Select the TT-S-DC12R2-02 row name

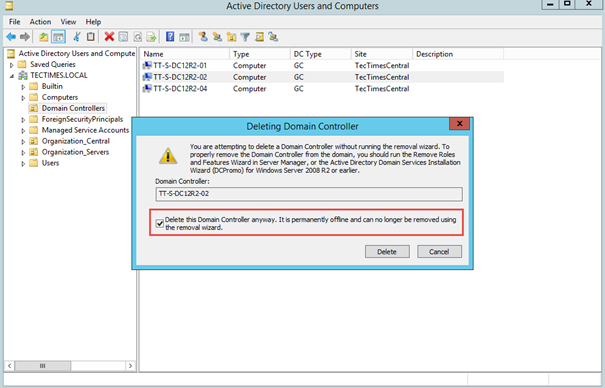point(180,77)
